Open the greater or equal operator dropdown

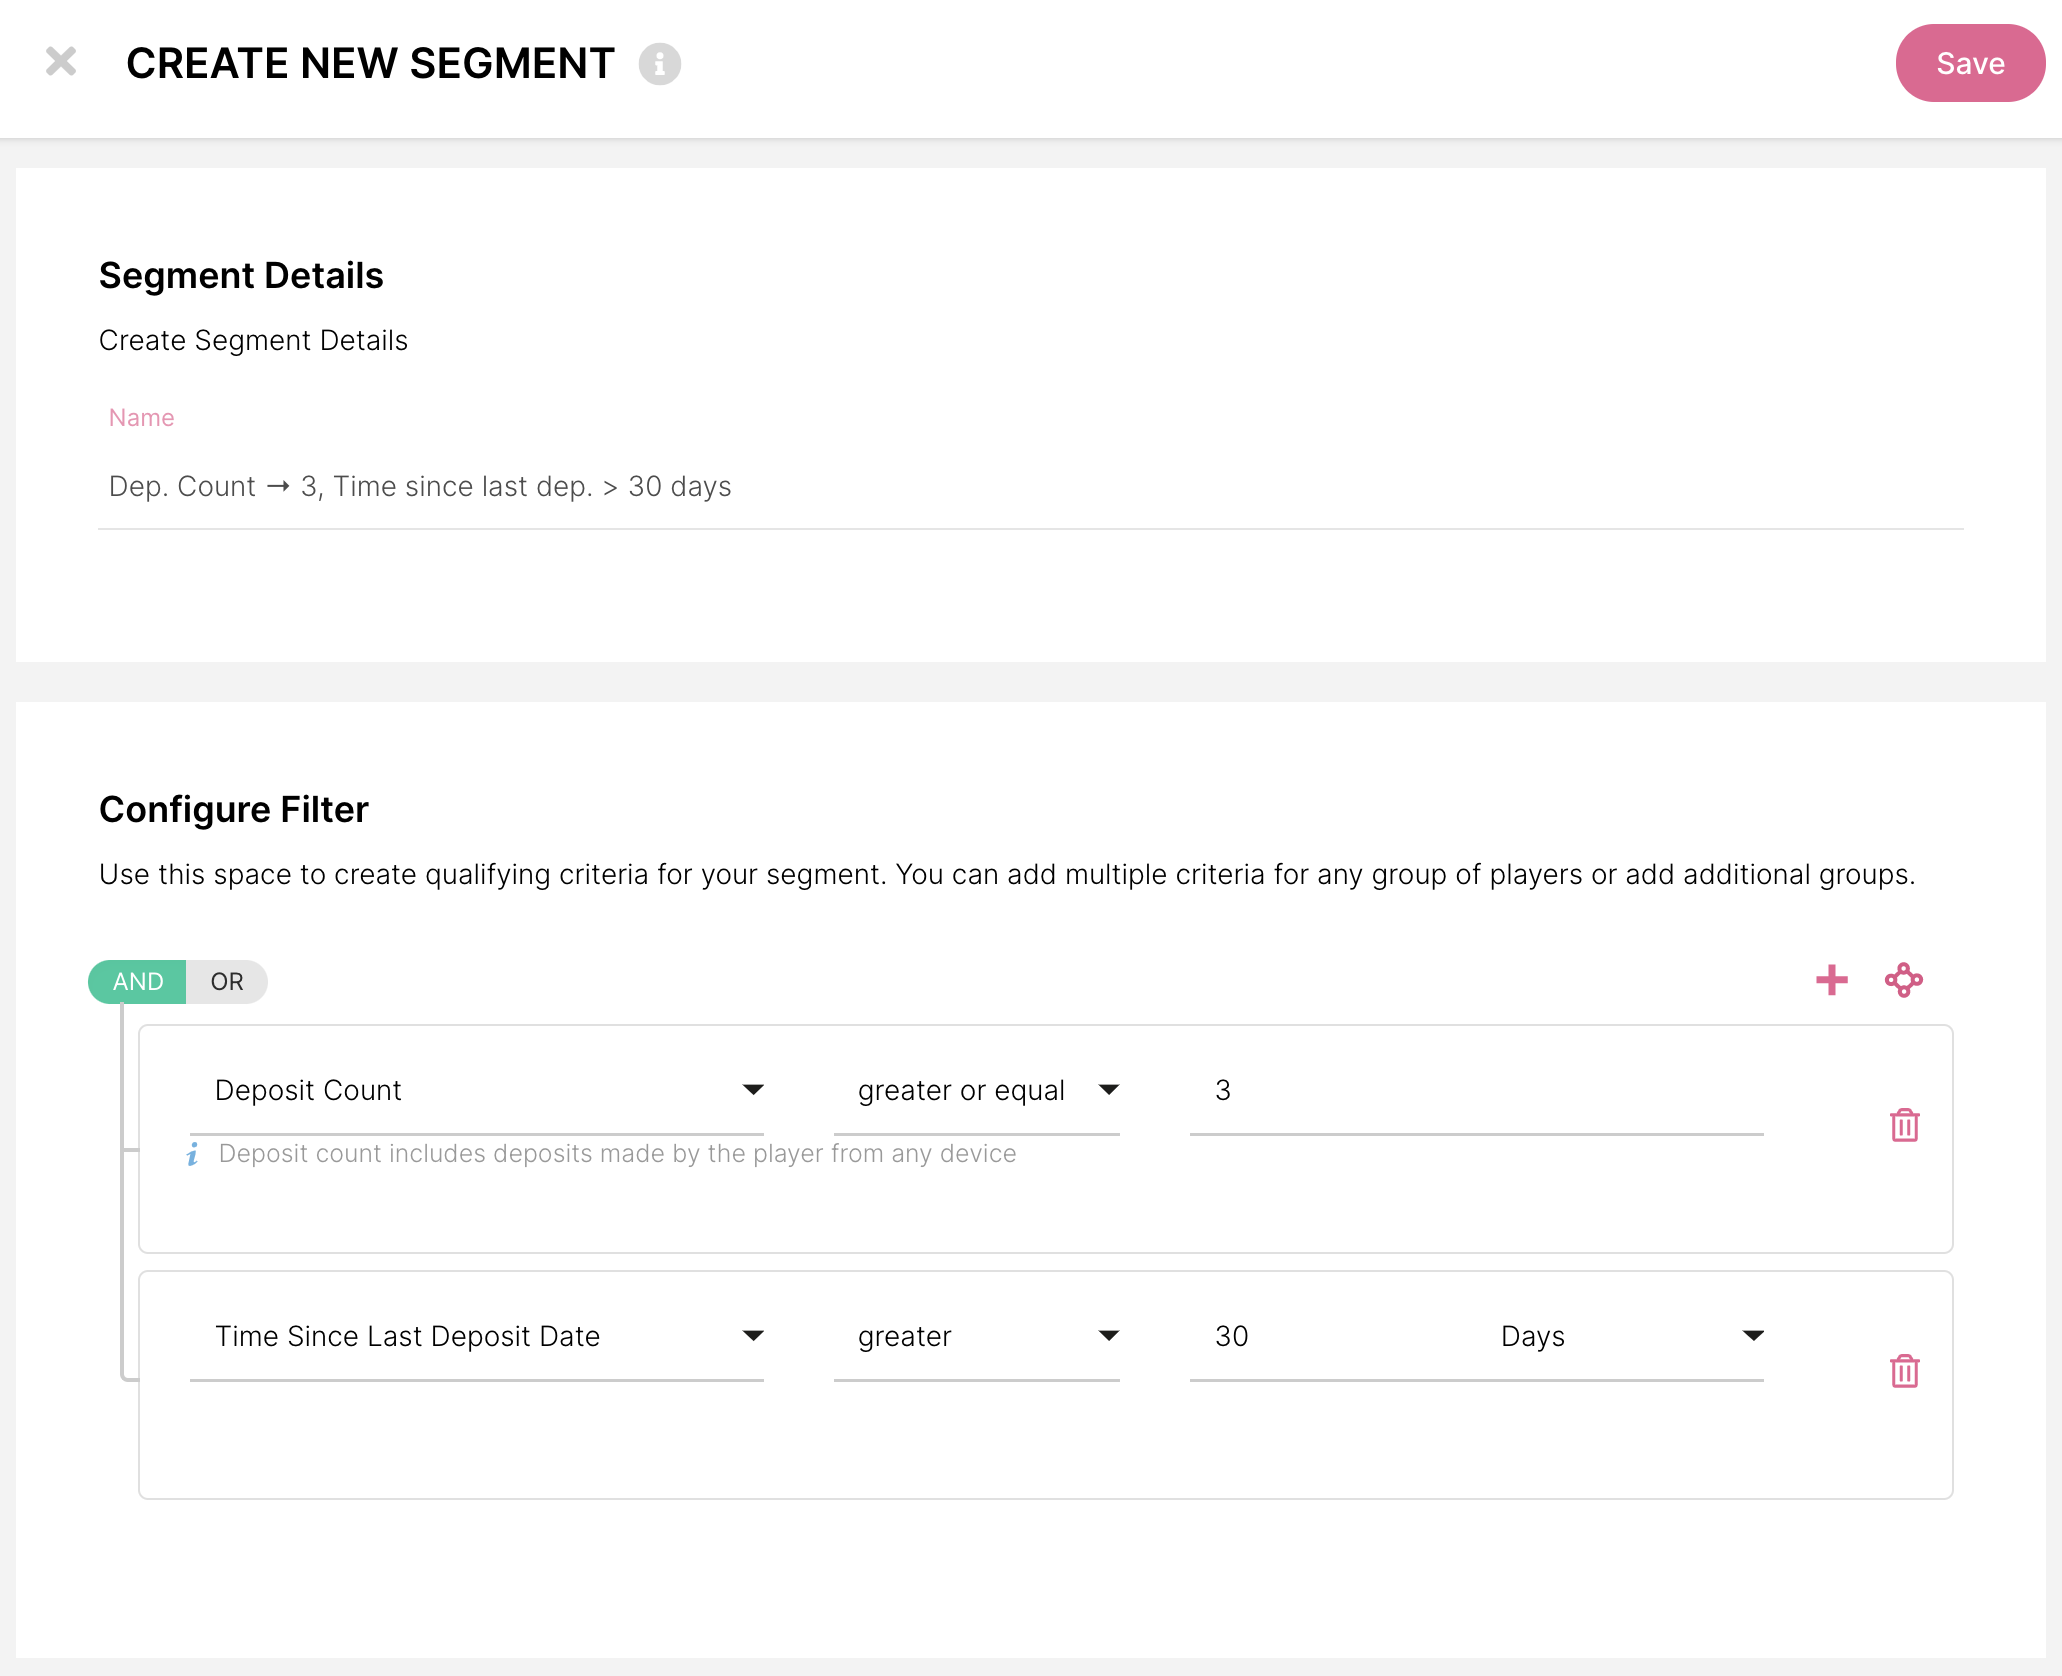click(976, 1090)
